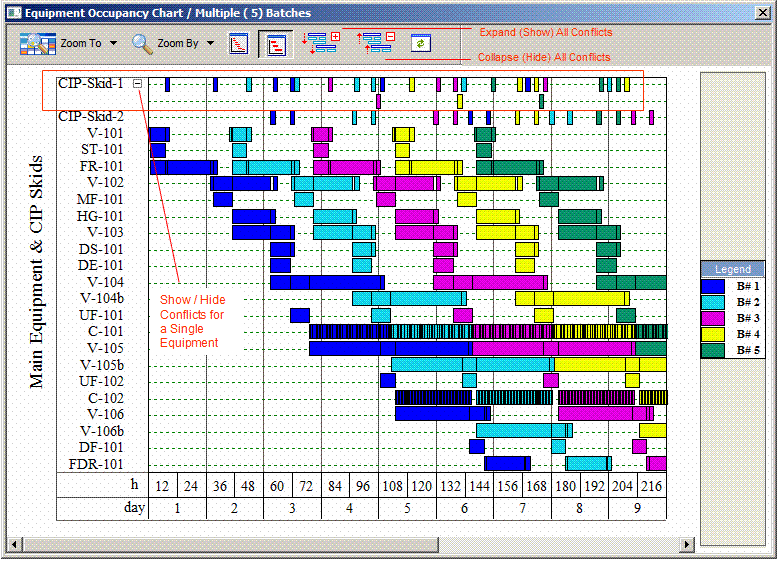Close the Equipment Occupancy Chart window
778x561 pixels.
point(763,13)
